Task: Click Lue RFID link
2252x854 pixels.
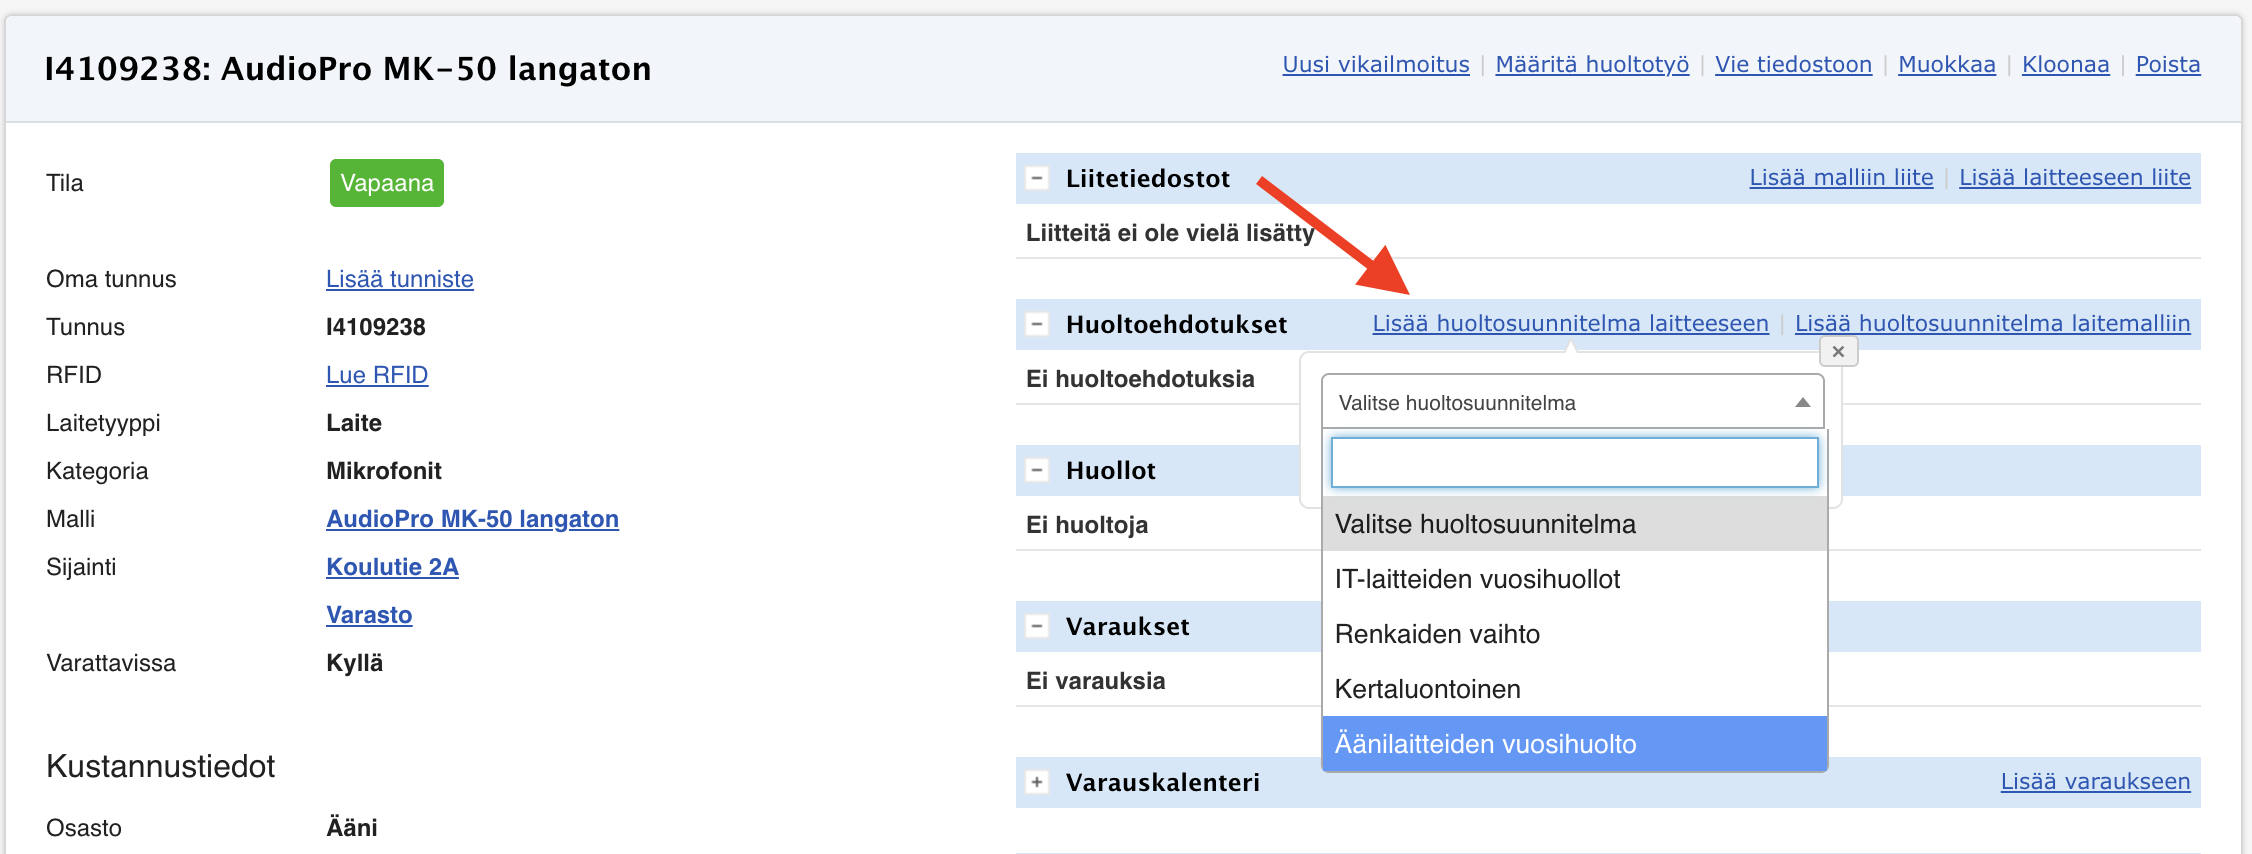Action: (377, 375)
